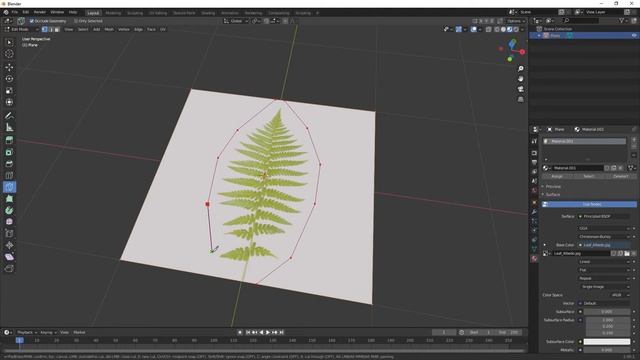The height and width of the screenshot is (360, 640).
Task: Adjust the Subsurface value slider
Action: click(607, 312)
